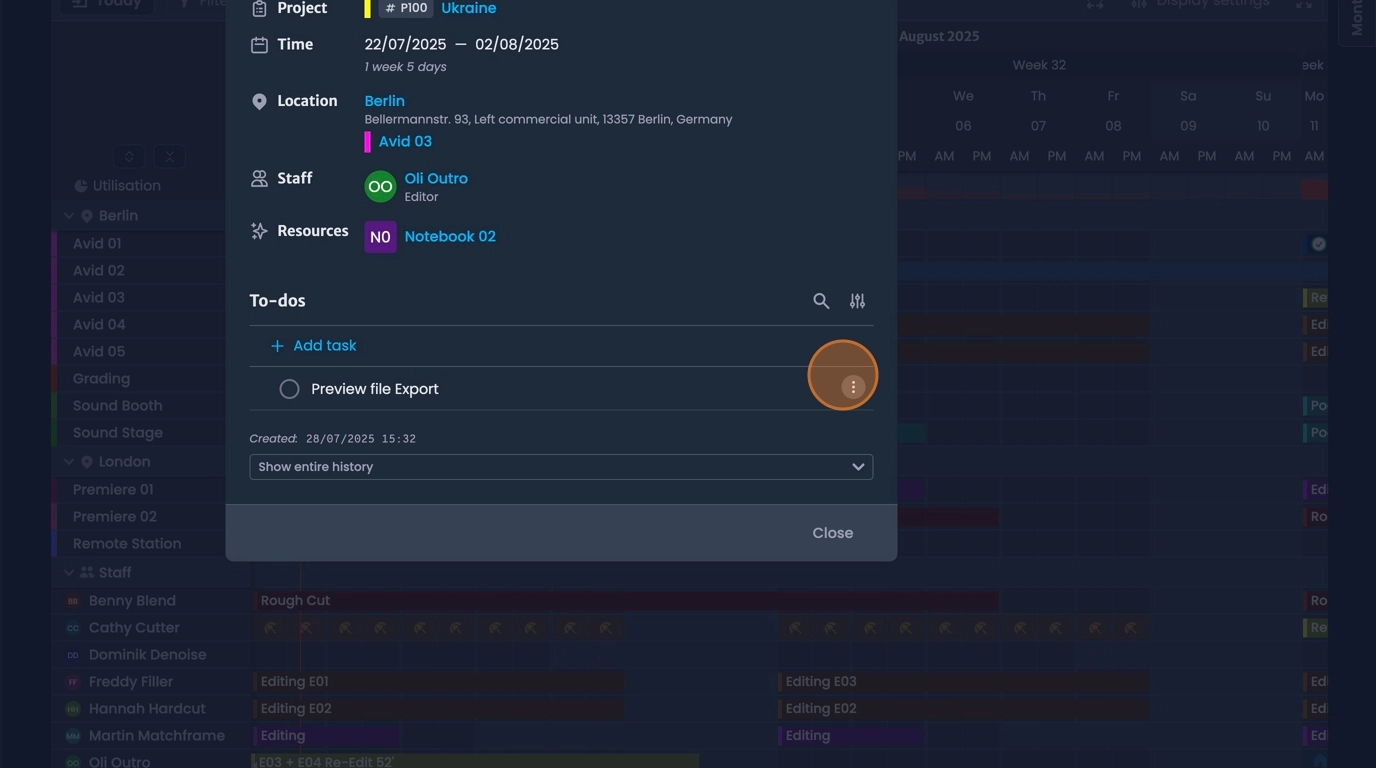Collapse the Berlin location group
The width and height of the screenshot is (1376, 768).
tap(68, 215)
